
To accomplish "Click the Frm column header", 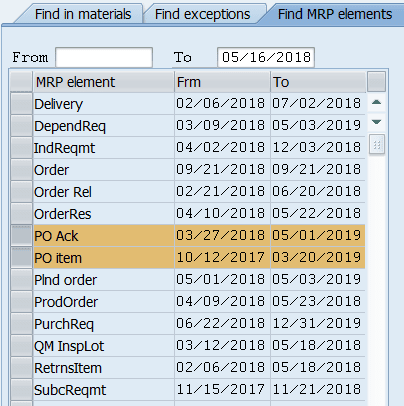I will click(x=222, y=82).
